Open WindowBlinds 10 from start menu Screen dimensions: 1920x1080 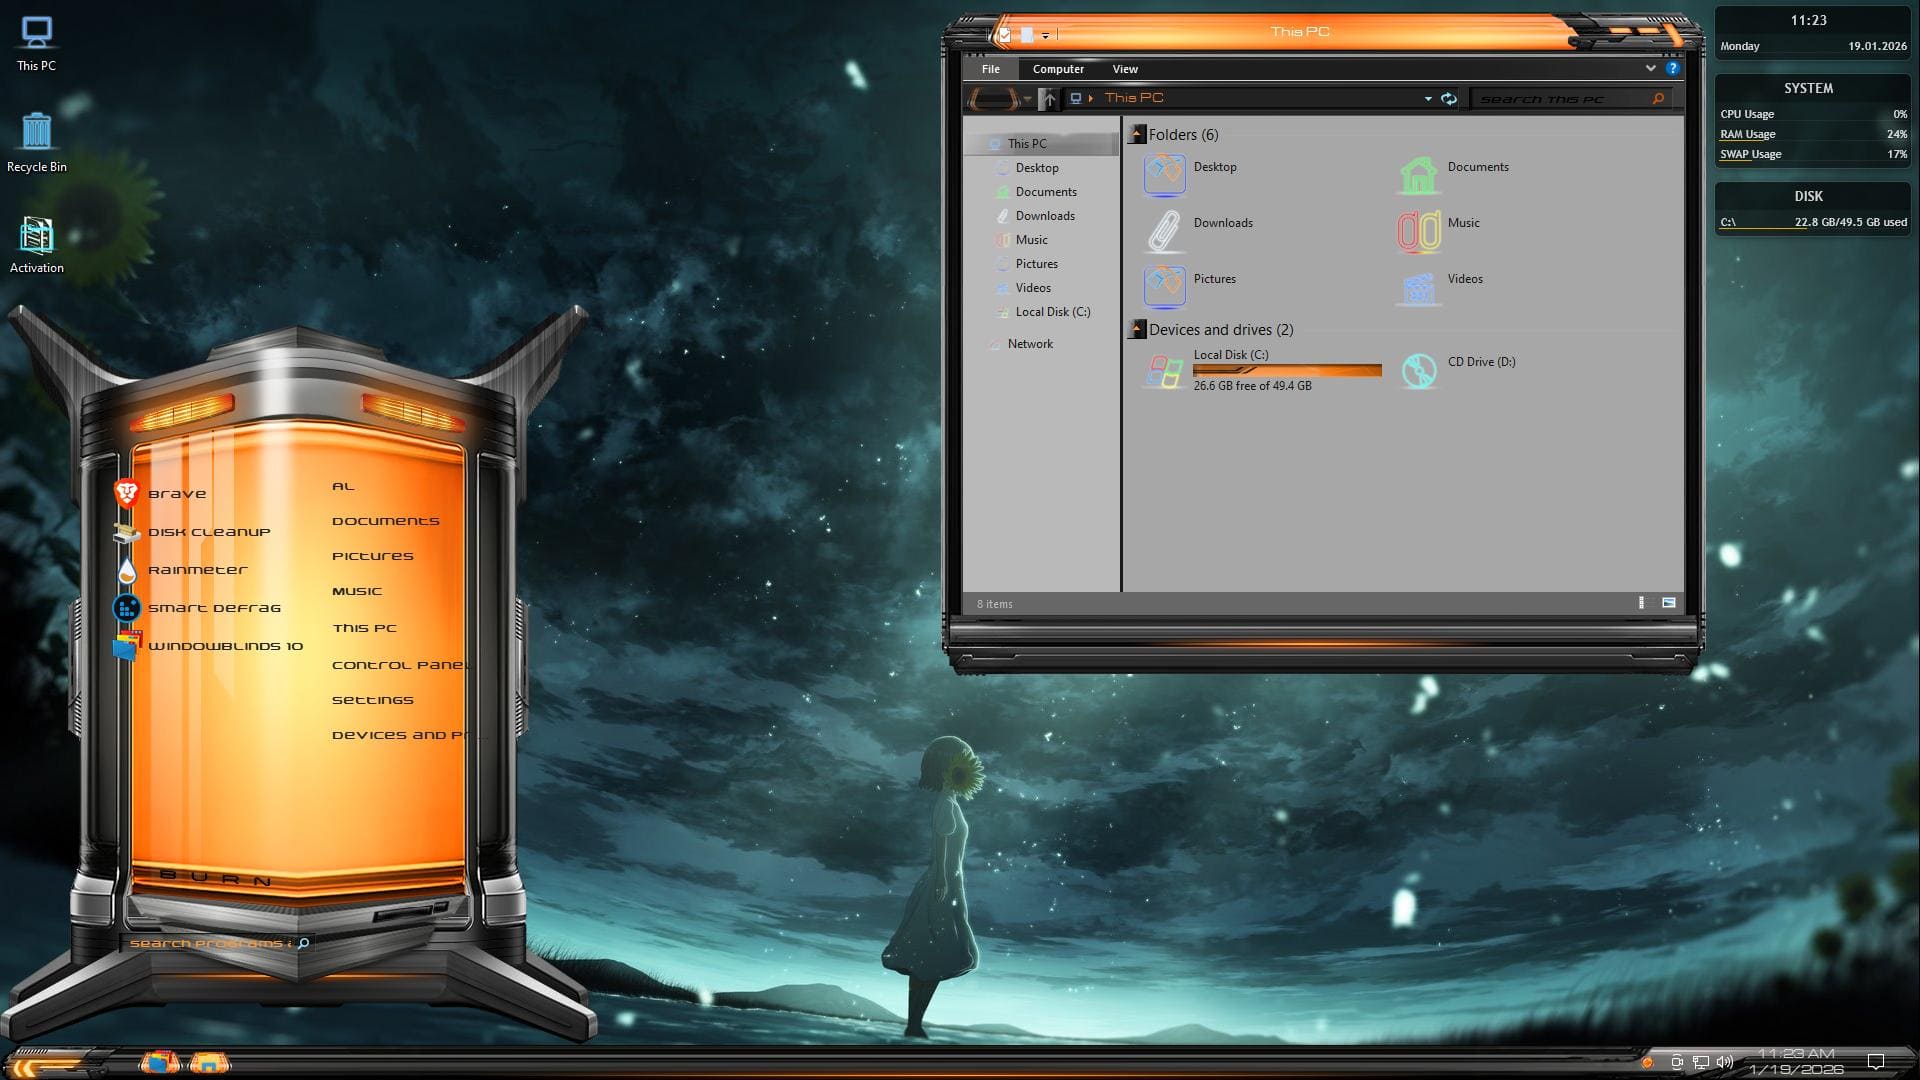tap(209, 646)
